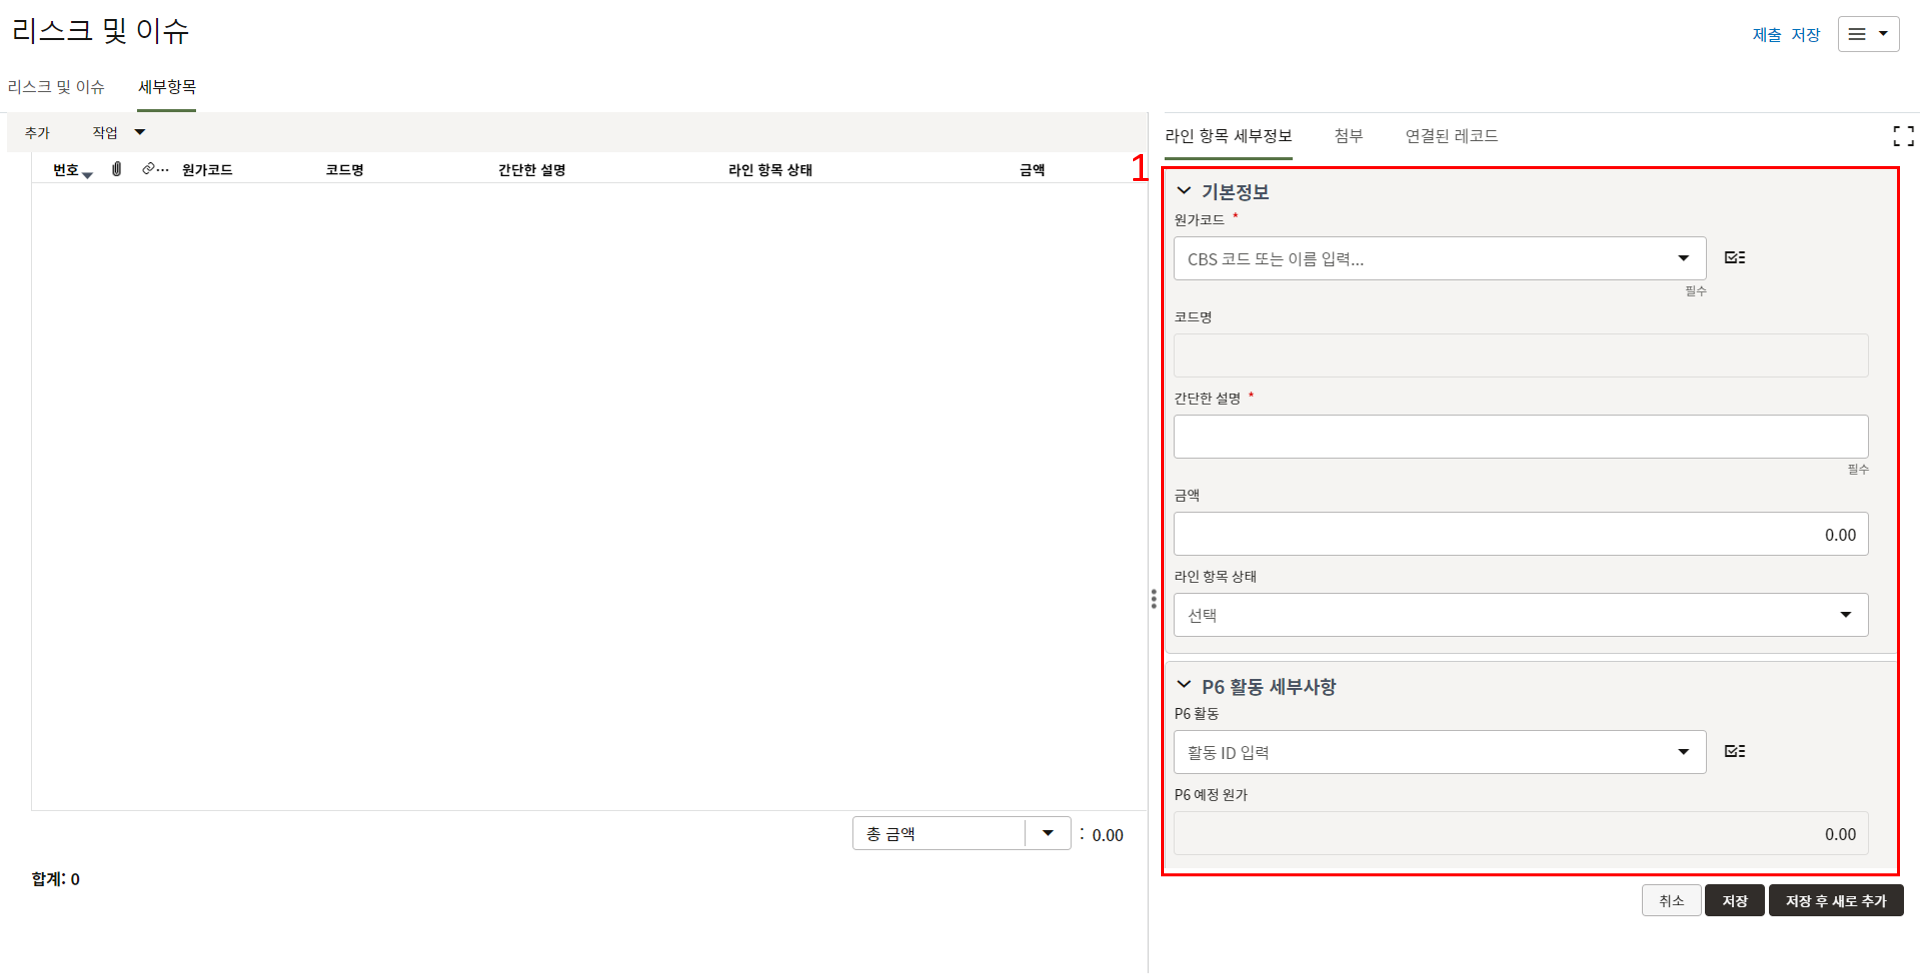Click the 원가코드 picker list icon
The image size is (1920, 980).
[1734, 258]
